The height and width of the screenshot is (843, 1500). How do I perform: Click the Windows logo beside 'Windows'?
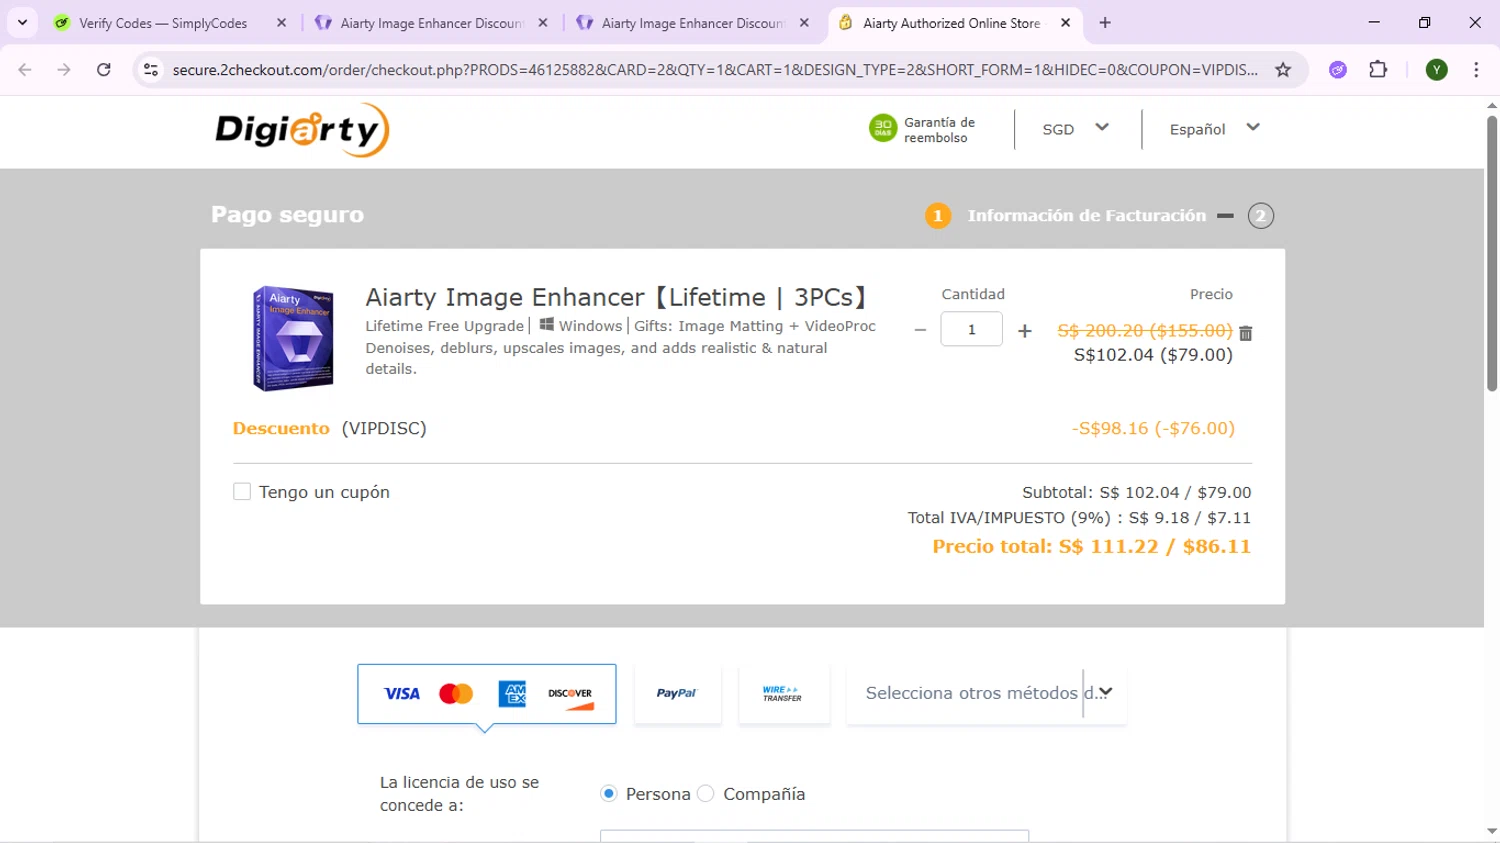click(x=547, y=325)
